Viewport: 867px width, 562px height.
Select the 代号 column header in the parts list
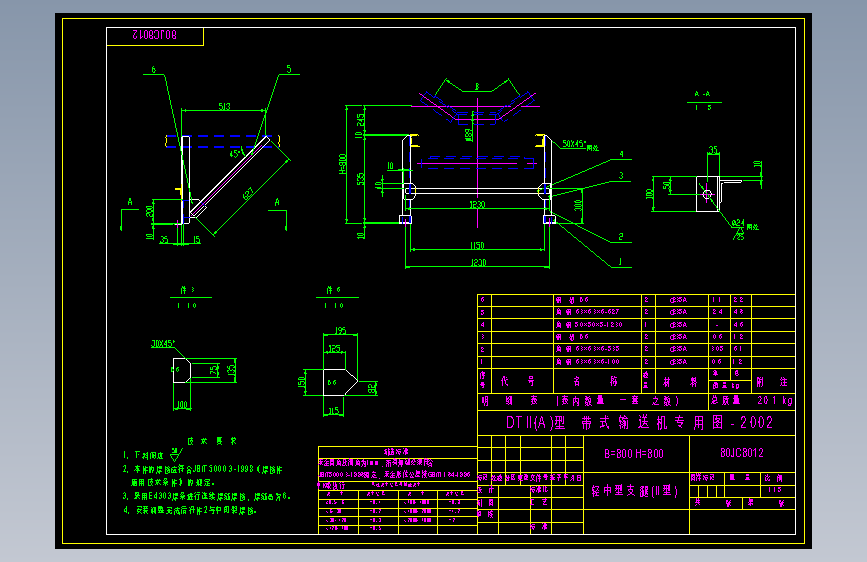pos(518,381)
